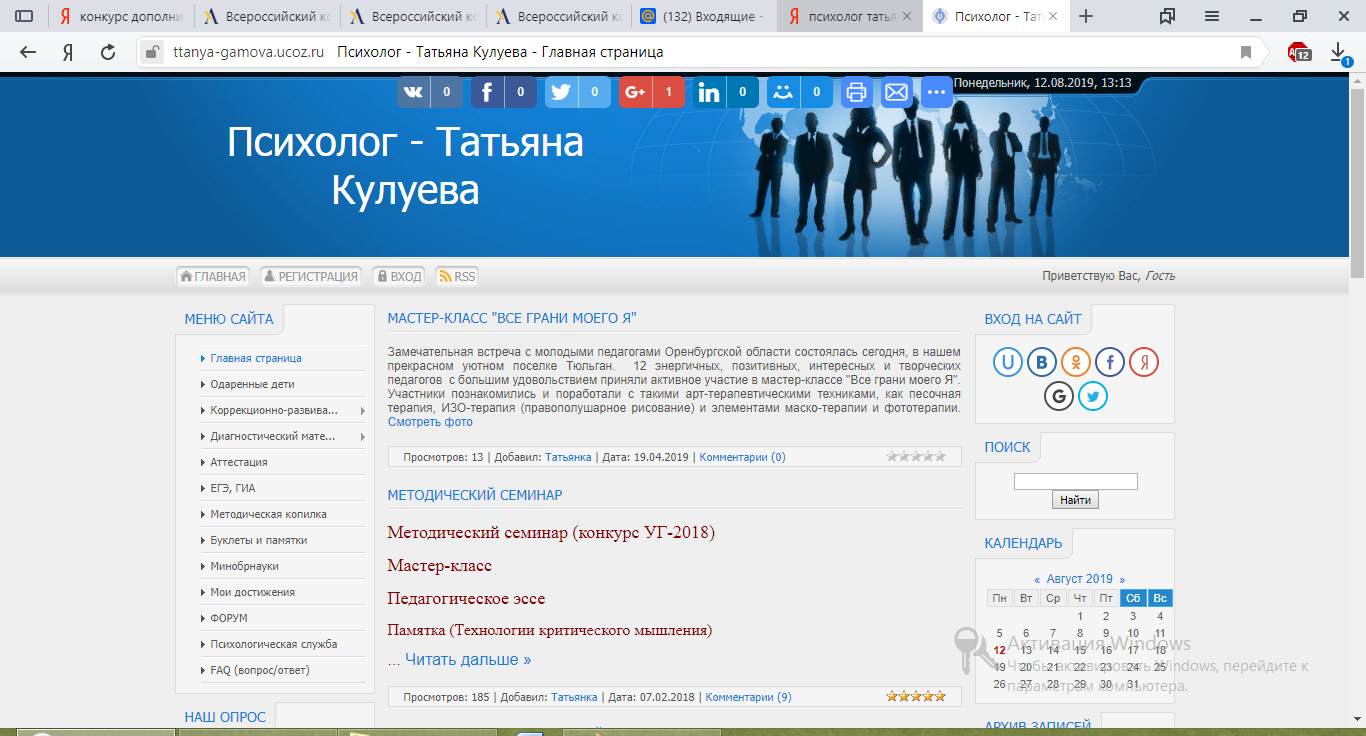Open browser downloads arrow icon

pyautogui.click(x=1339, y=53)
